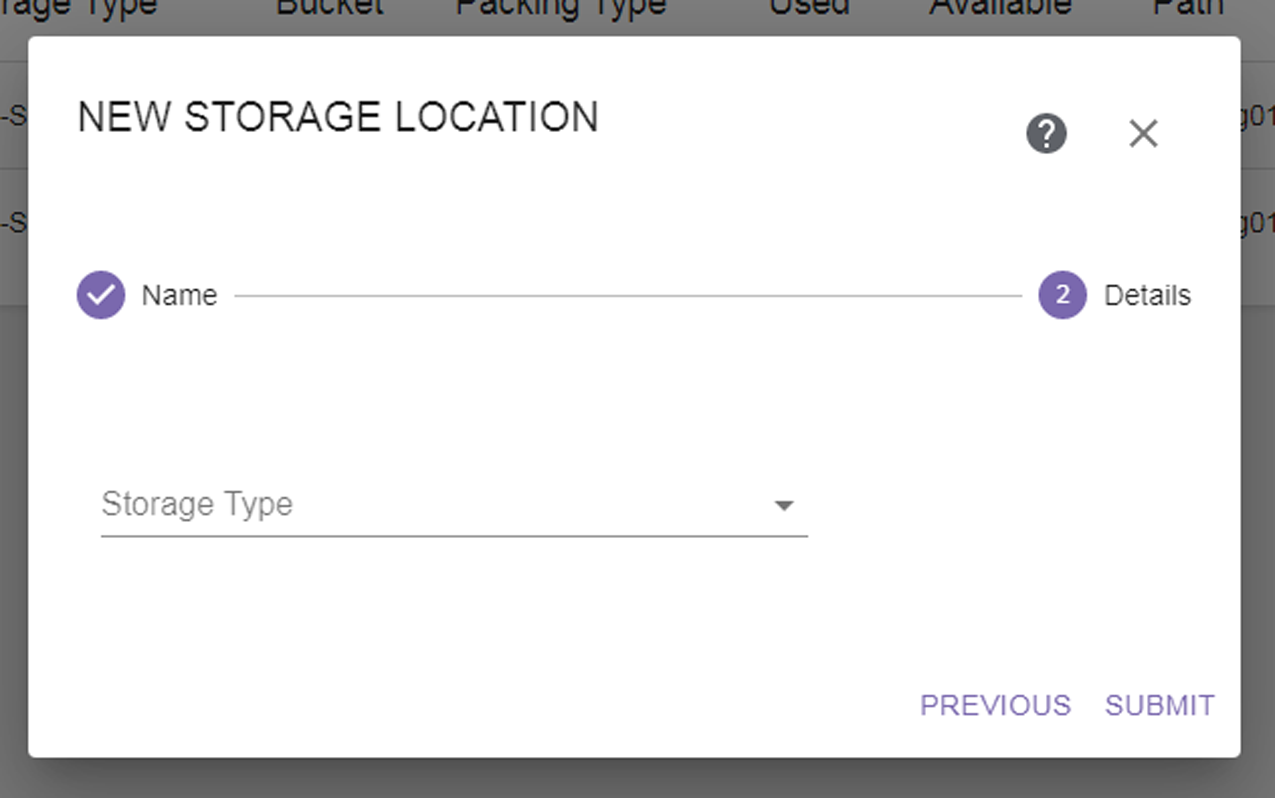Go back using the PREVIOUS button
Image resolution: width=1275 pixels, height=798 pixels.
[995, 705]
